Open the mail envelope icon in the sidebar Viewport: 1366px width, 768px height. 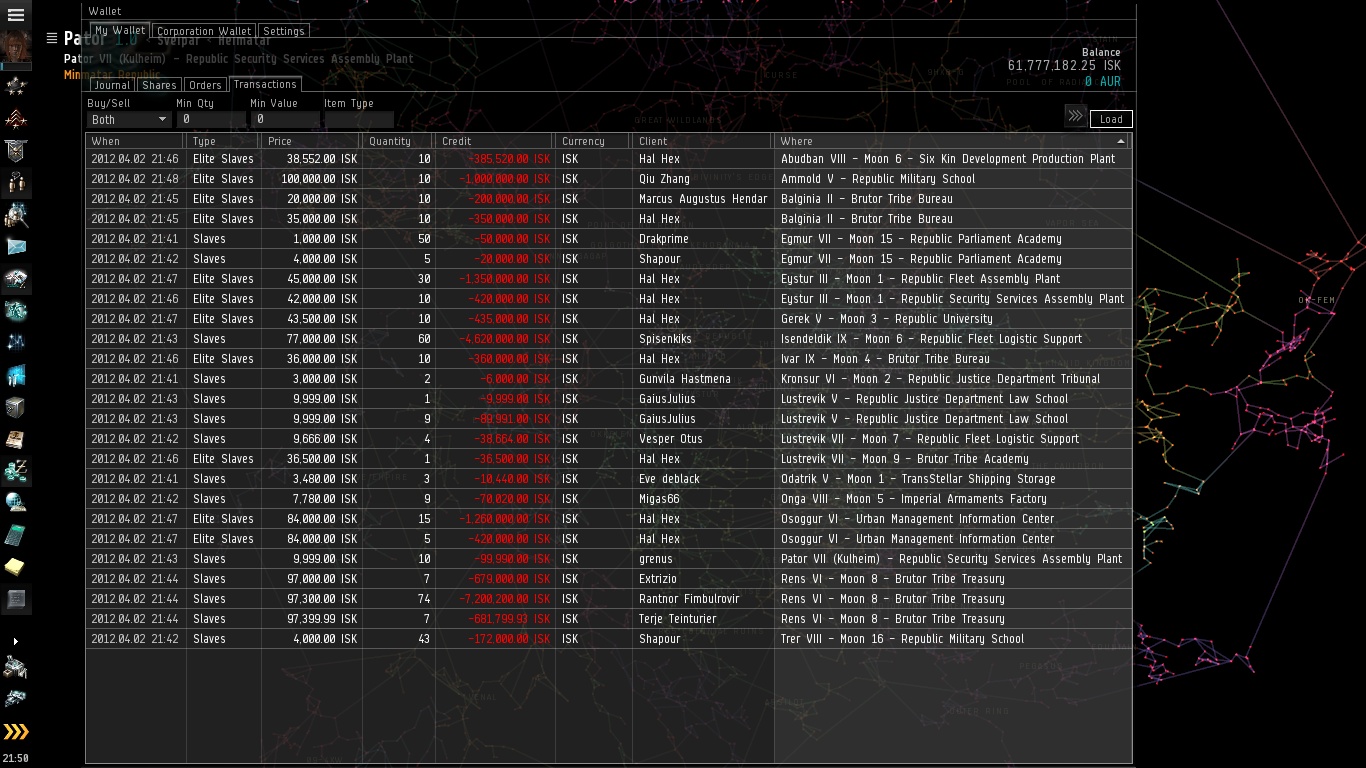[16, 246]
